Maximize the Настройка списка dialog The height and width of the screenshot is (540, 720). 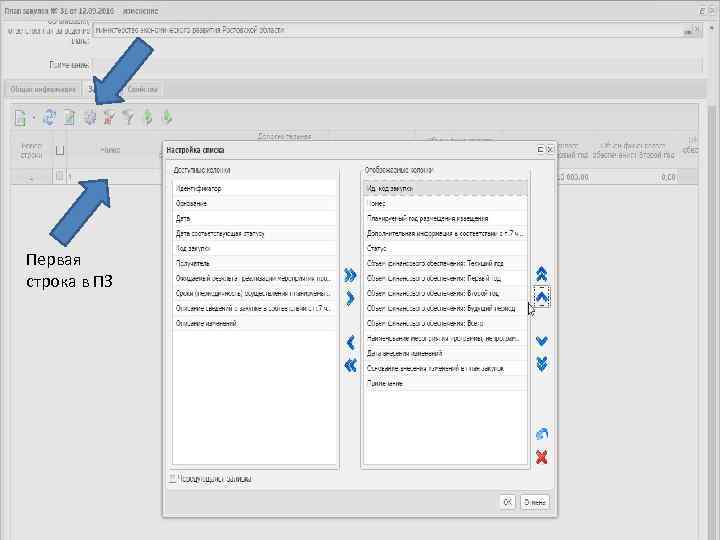coord(540,150)
